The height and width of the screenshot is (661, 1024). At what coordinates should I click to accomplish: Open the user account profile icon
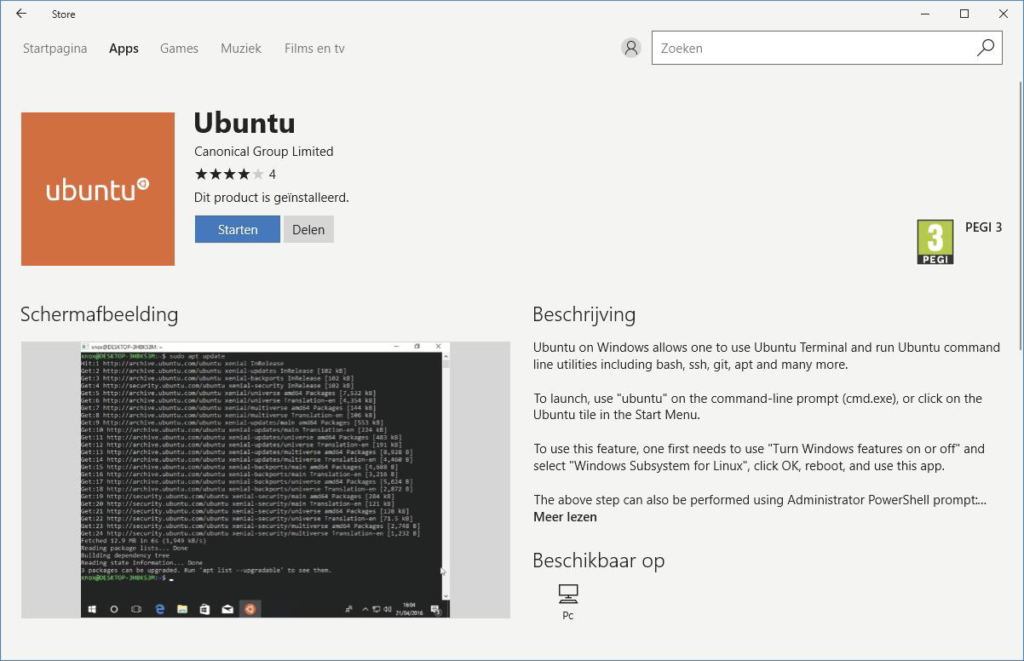[x=630, y=48]
